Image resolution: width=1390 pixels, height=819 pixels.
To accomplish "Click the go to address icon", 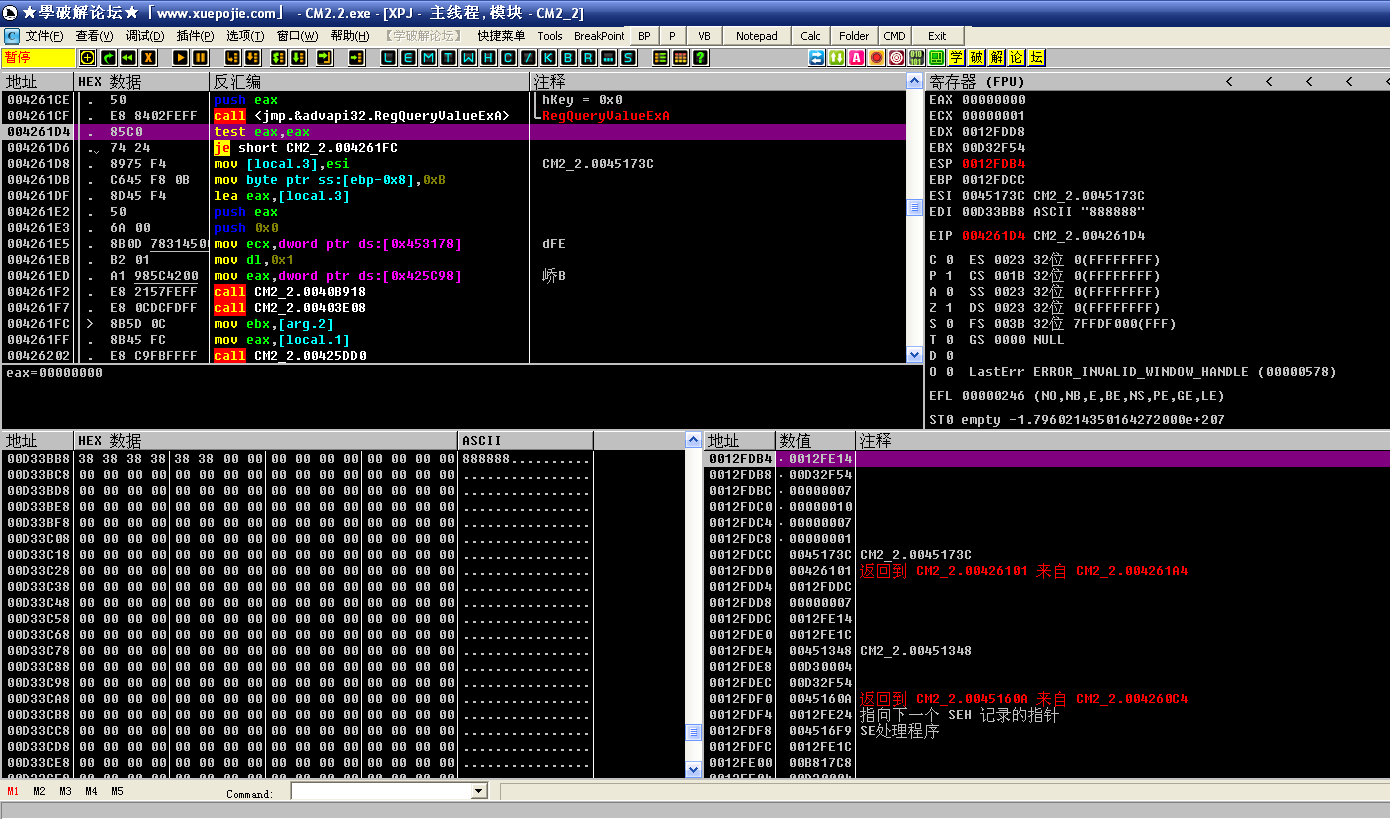I will pyautogui.click(x=356, y=58).
